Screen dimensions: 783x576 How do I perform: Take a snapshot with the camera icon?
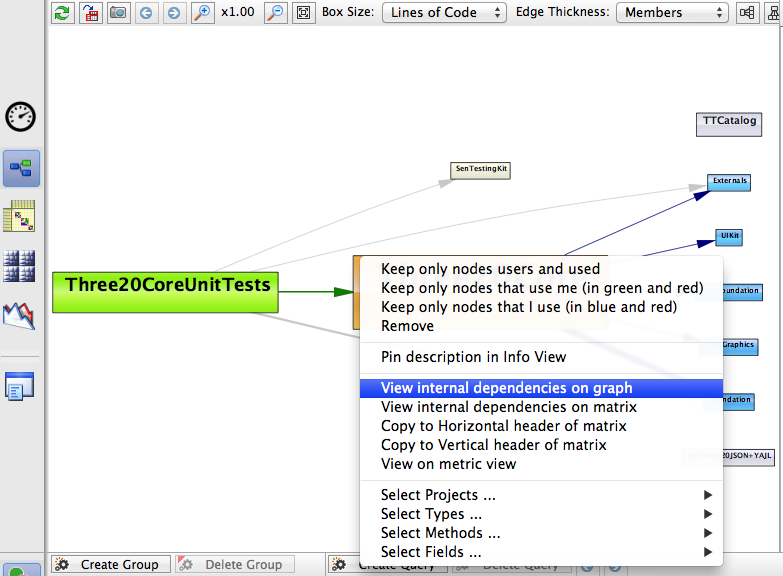click(118, 12)
